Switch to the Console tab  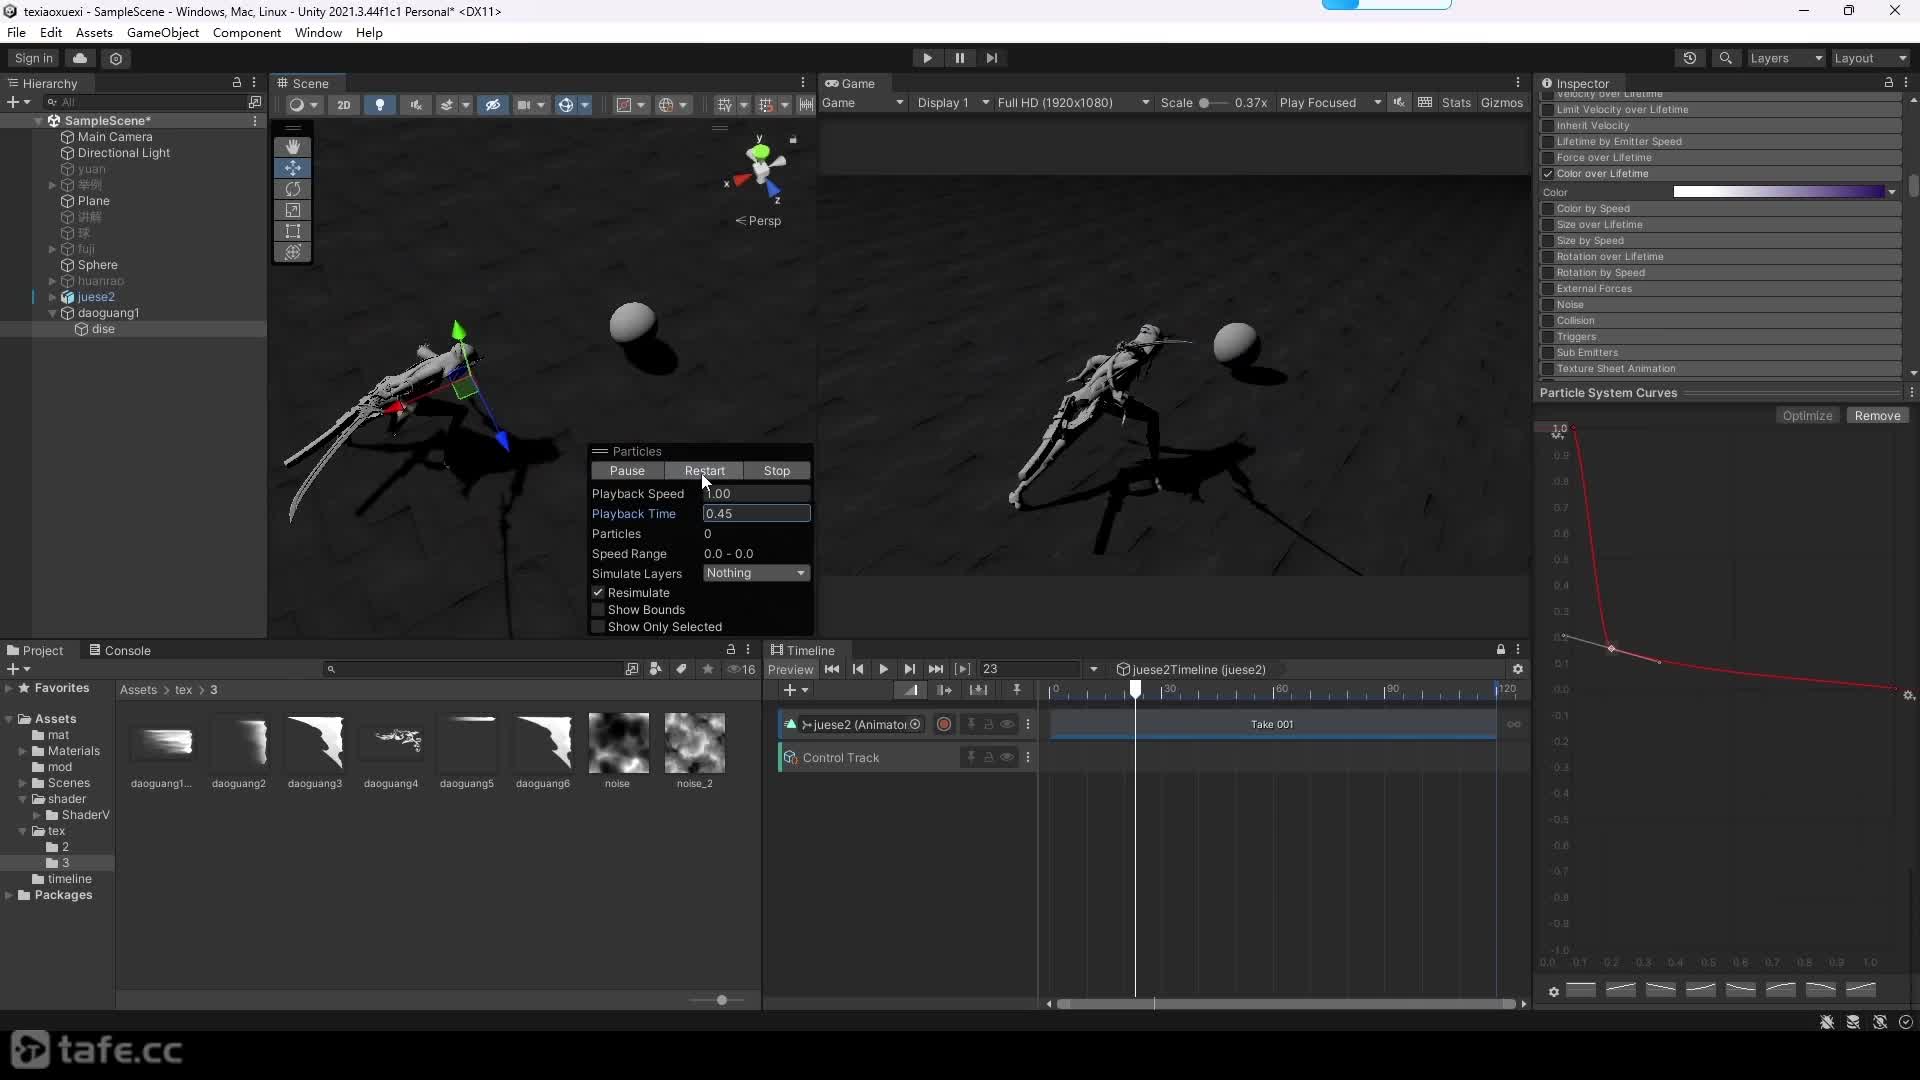click(119, 650)
